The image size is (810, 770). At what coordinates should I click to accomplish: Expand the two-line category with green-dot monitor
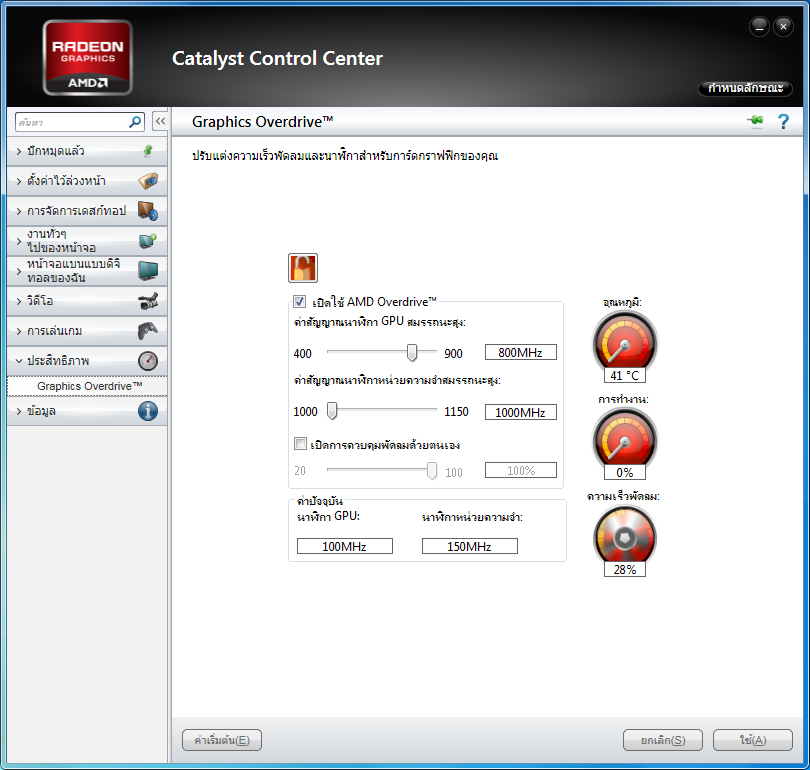coord(87,241)
